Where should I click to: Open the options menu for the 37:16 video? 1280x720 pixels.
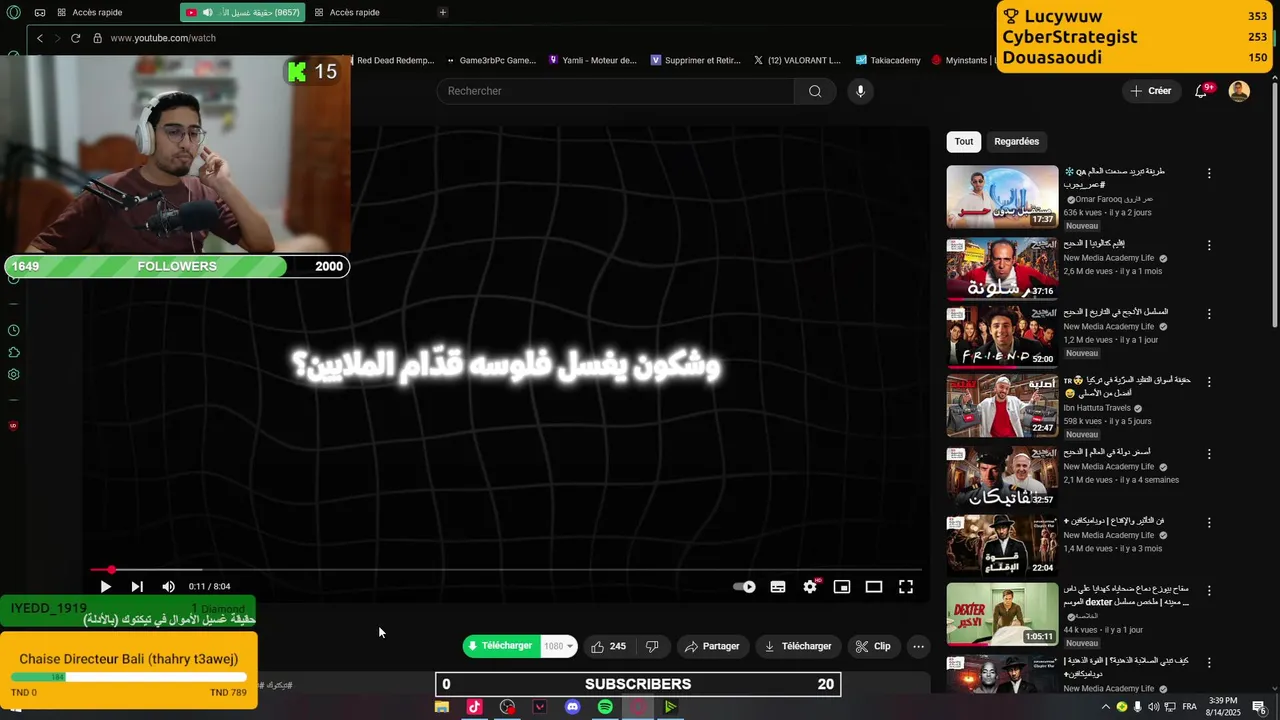coord(1209,245)
